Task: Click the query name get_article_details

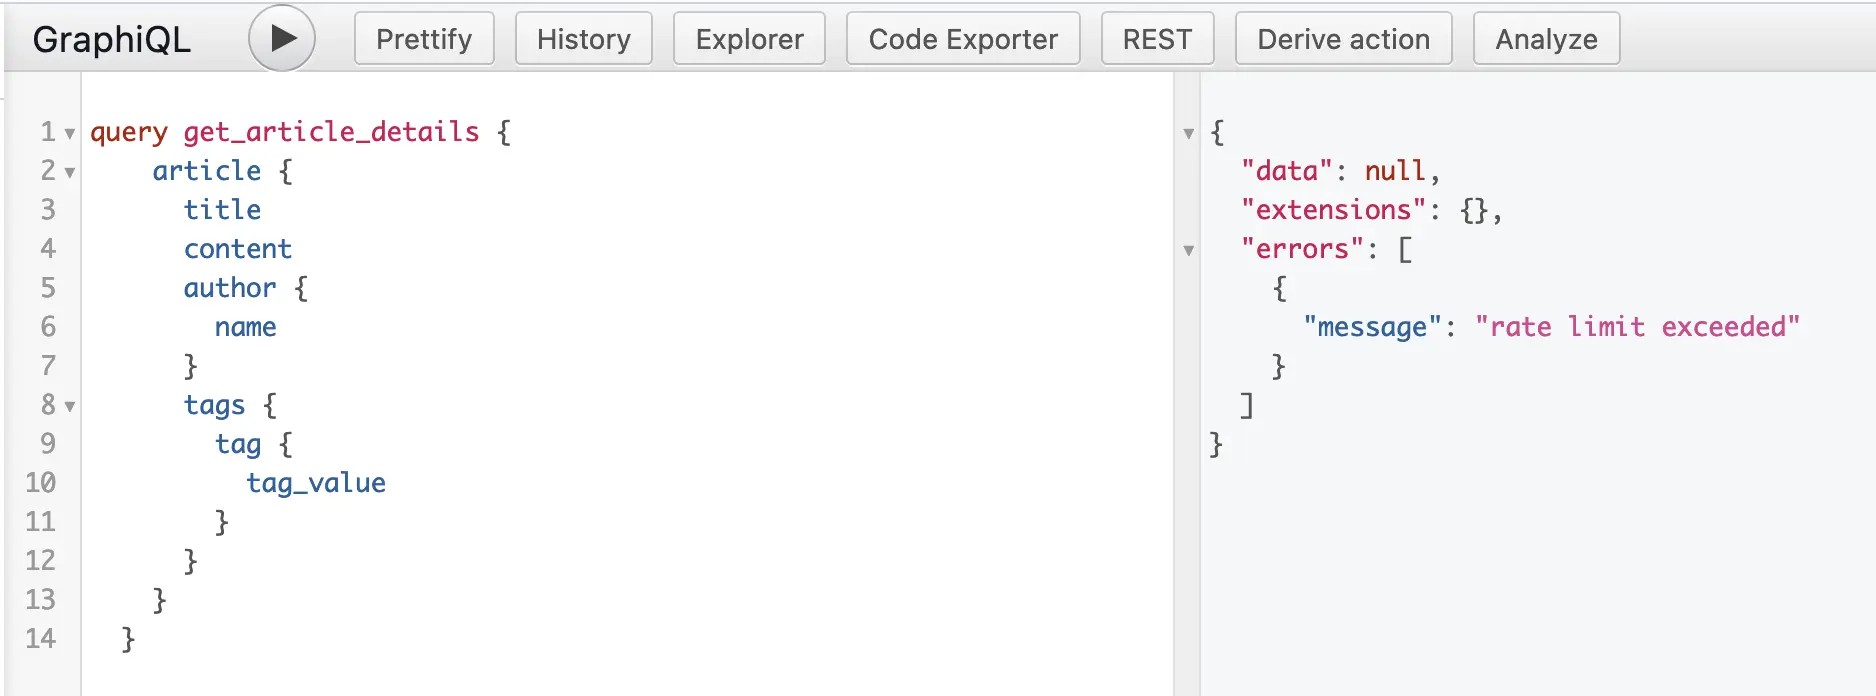Action: coord(331,132)
